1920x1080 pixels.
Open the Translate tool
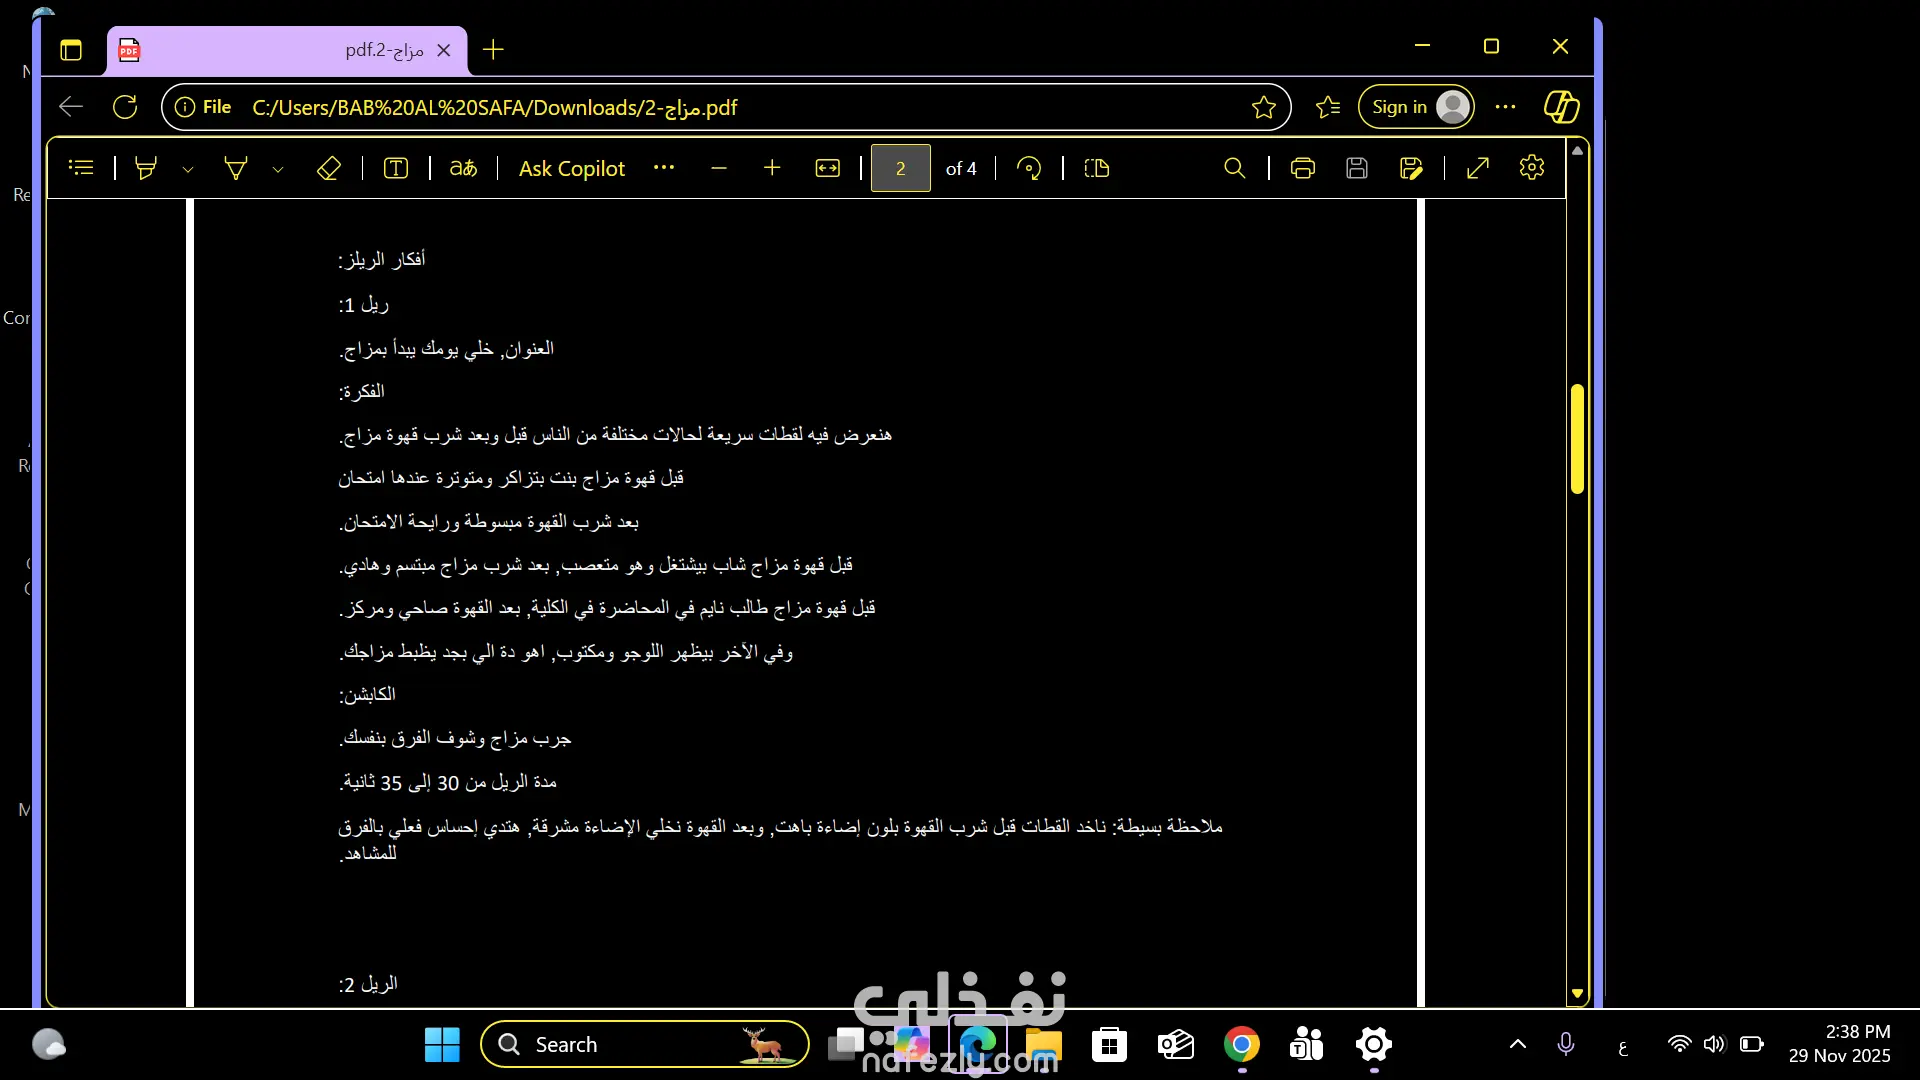coord(463,168)
